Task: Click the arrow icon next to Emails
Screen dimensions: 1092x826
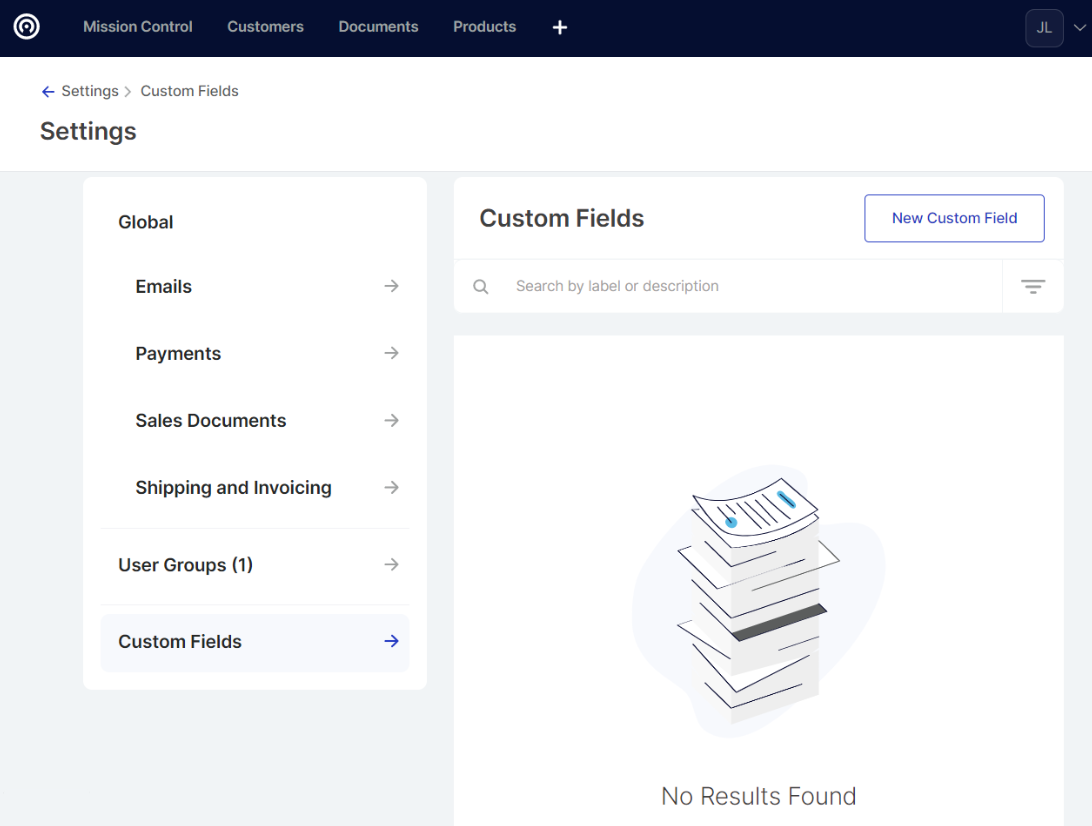Action: click(391, 286)
